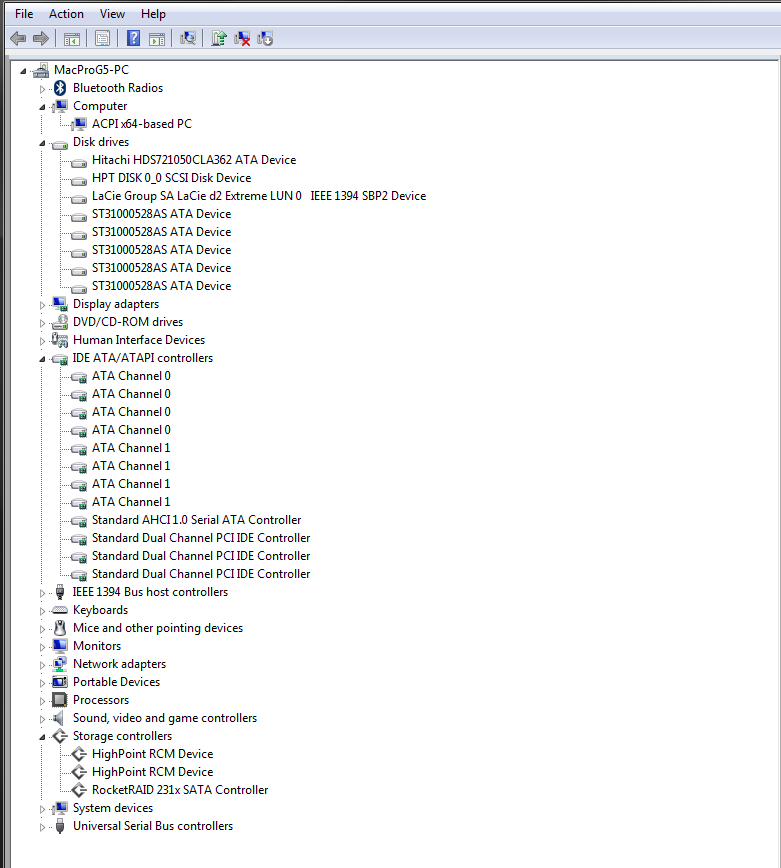Expand the Display adapters category
Viewport: 781px width, 868px height.
42,304
